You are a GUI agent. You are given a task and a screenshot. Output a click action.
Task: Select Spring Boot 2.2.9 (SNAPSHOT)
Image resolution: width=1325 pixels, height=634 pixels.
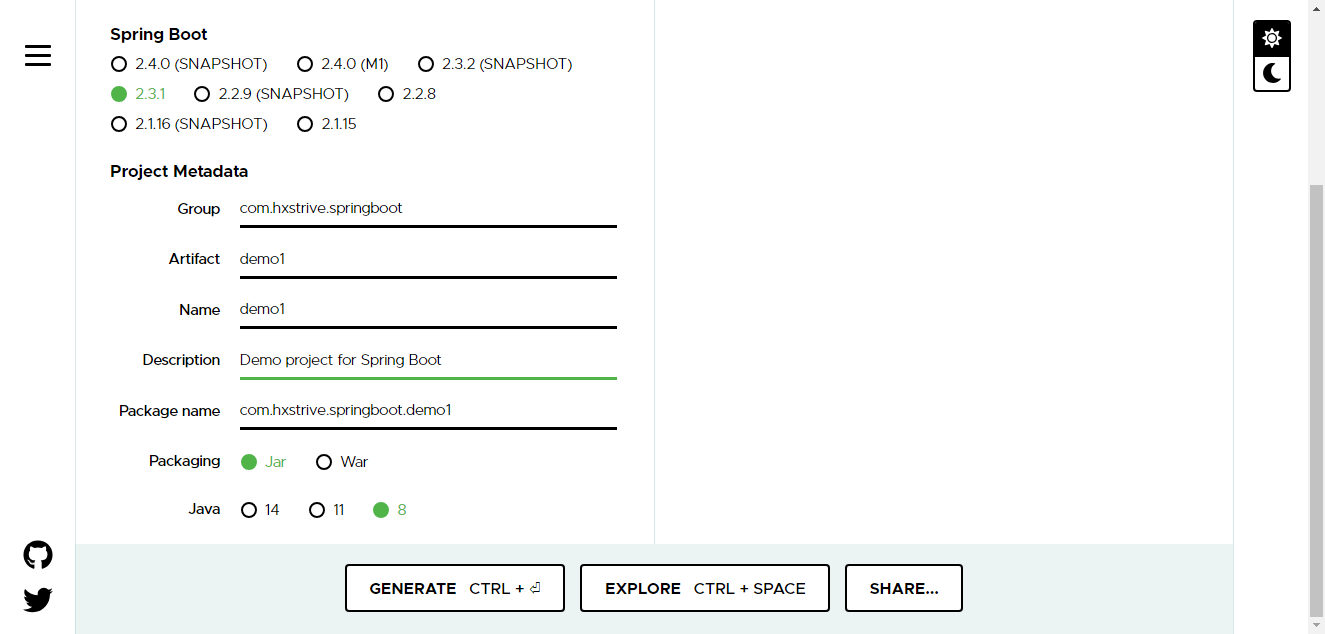(271, 94)
